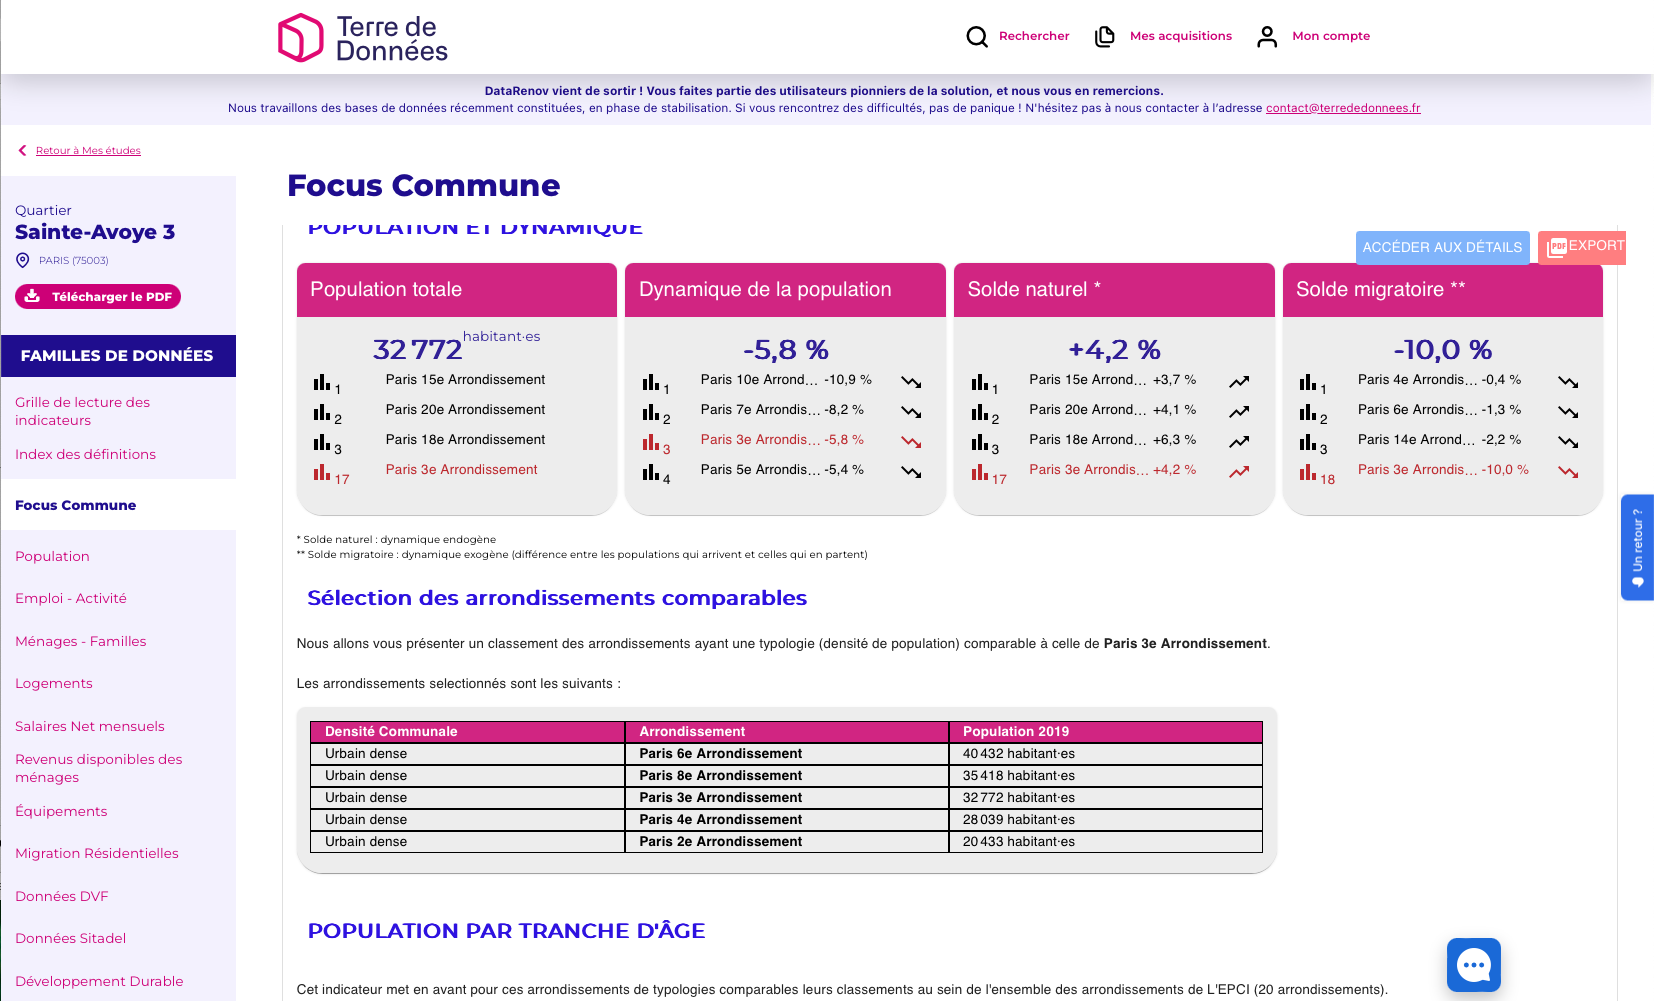The height and width of the screenshot is (1001, 1654).
Task: Click the red trend-down arrow in Solde migratoire
Action: pos(1567,471)
